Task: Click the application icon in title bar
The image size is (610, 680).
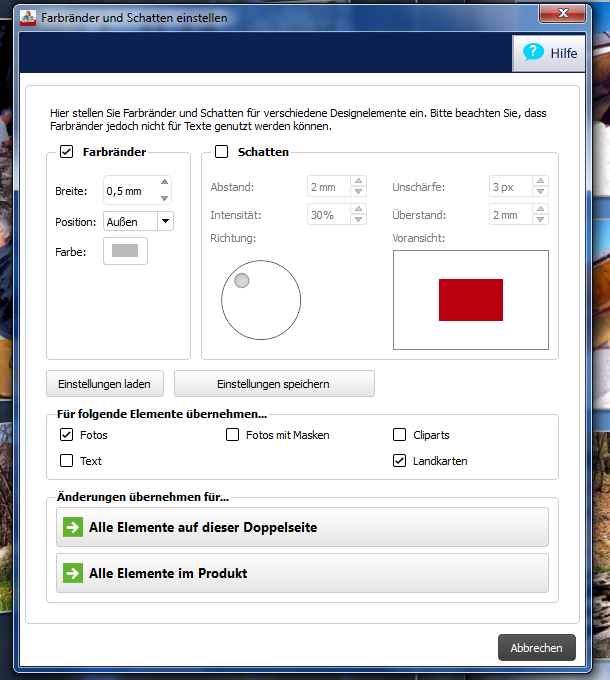Action: (29, 18)
